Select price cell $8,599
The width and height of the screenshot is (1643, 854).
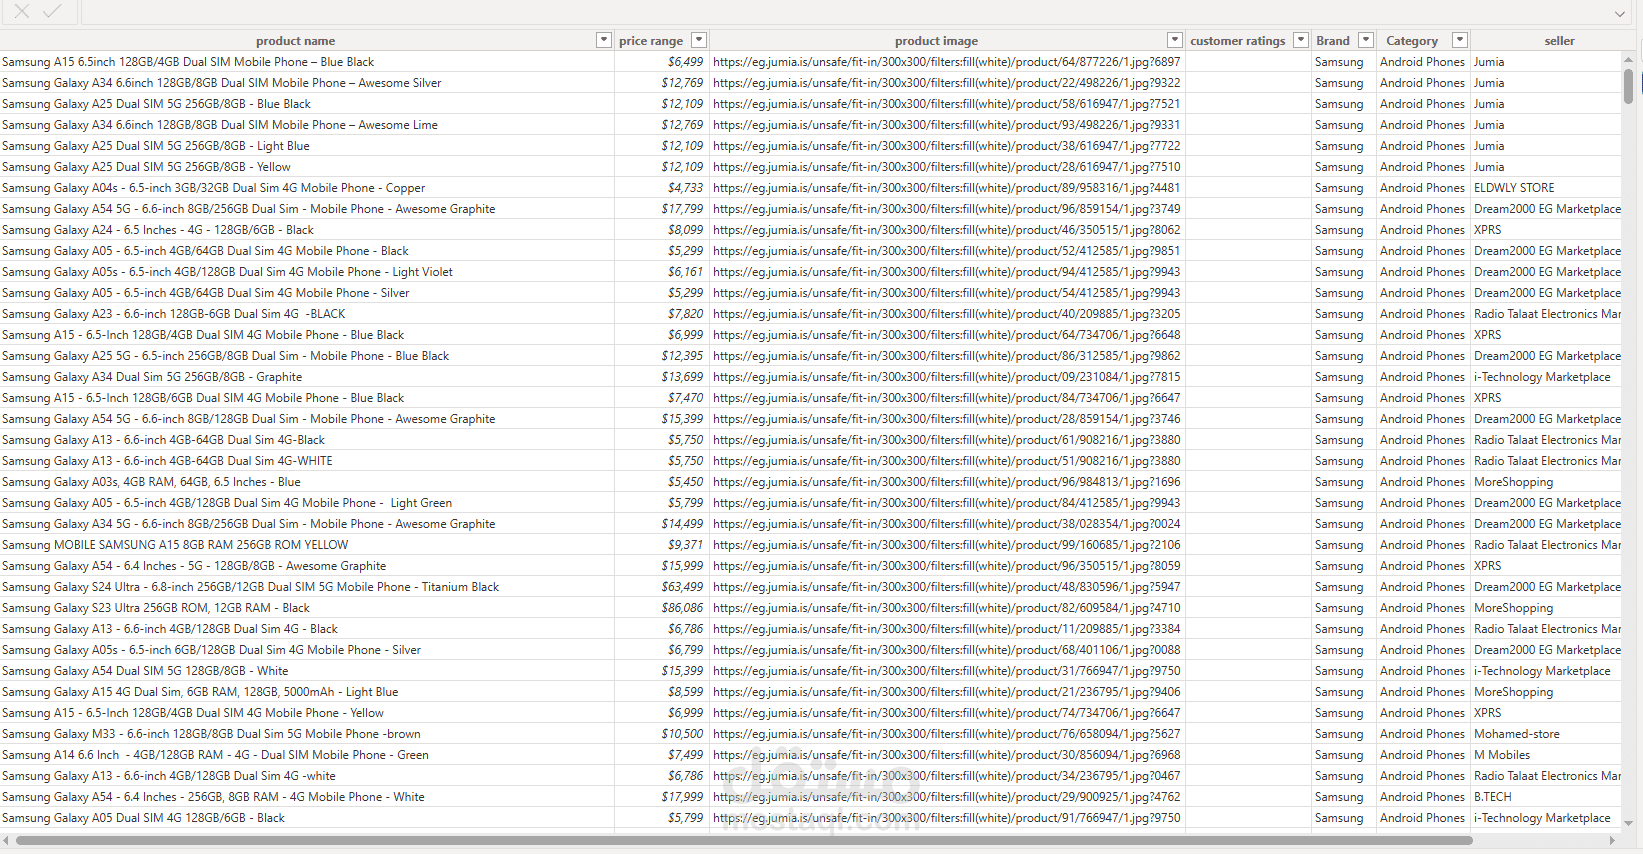click(x=685, y=692)
